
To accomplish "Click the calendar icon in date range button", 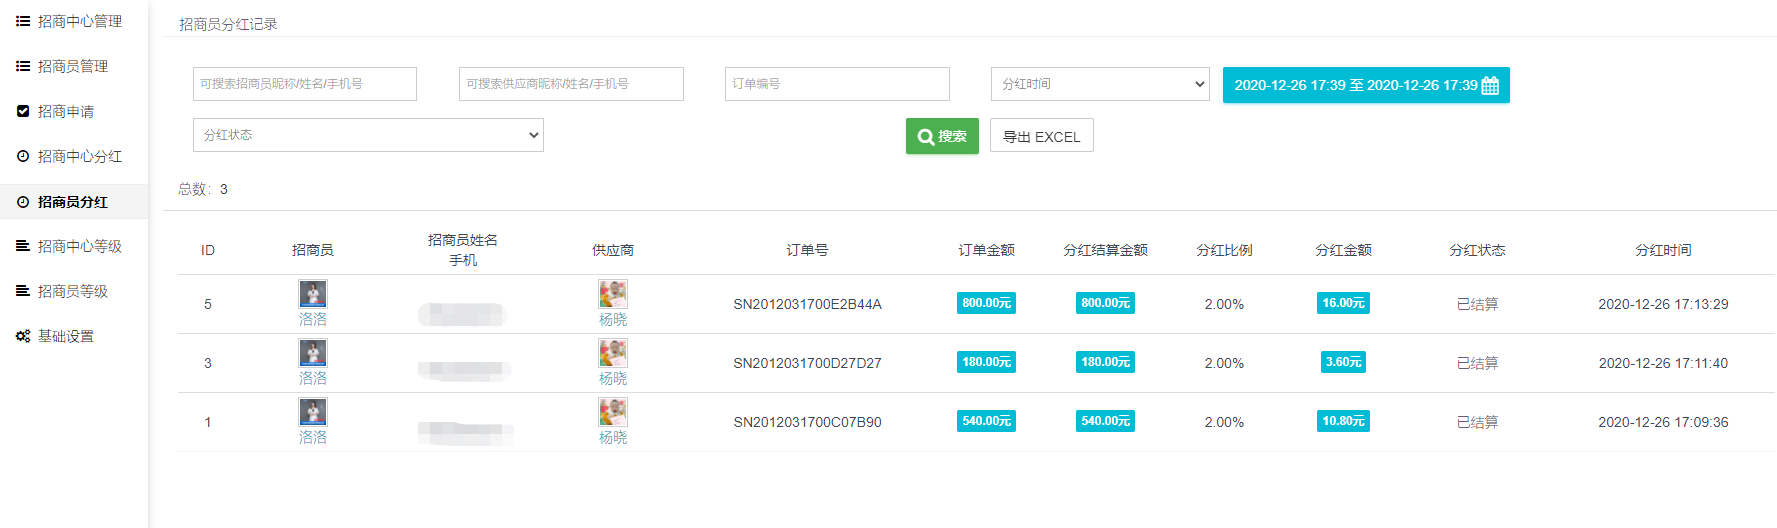I will click(x=1490, y=85).
